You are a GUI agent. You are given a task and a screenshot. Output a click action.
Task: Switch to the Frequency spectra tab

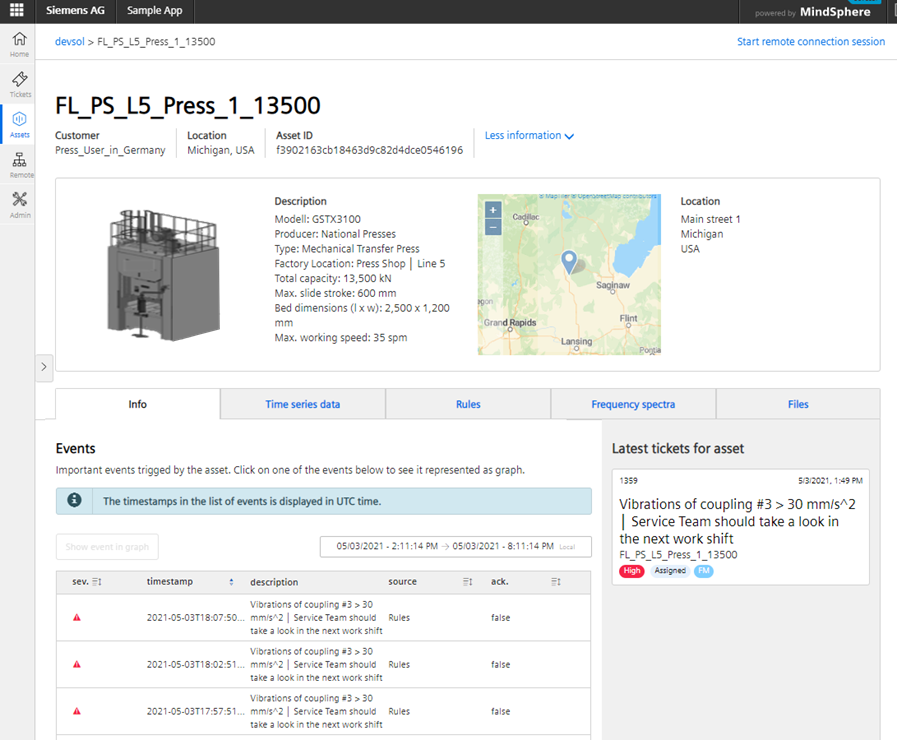pos(632,404)
